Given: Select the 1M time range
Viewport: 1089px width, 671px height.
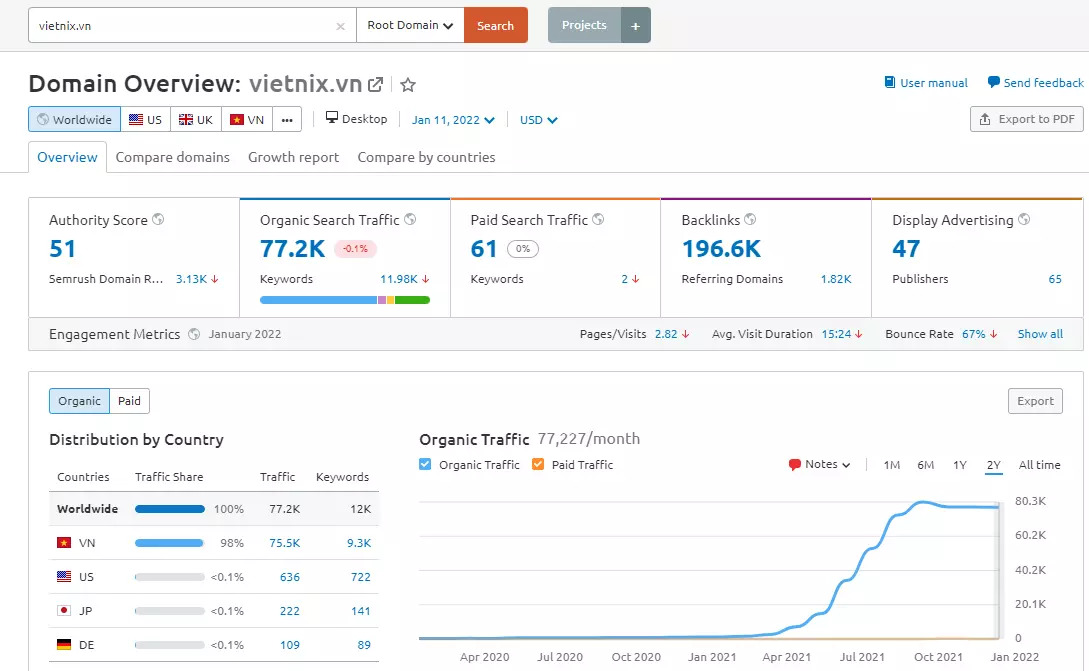Looking at the screenshot, I should pos(892,465).
